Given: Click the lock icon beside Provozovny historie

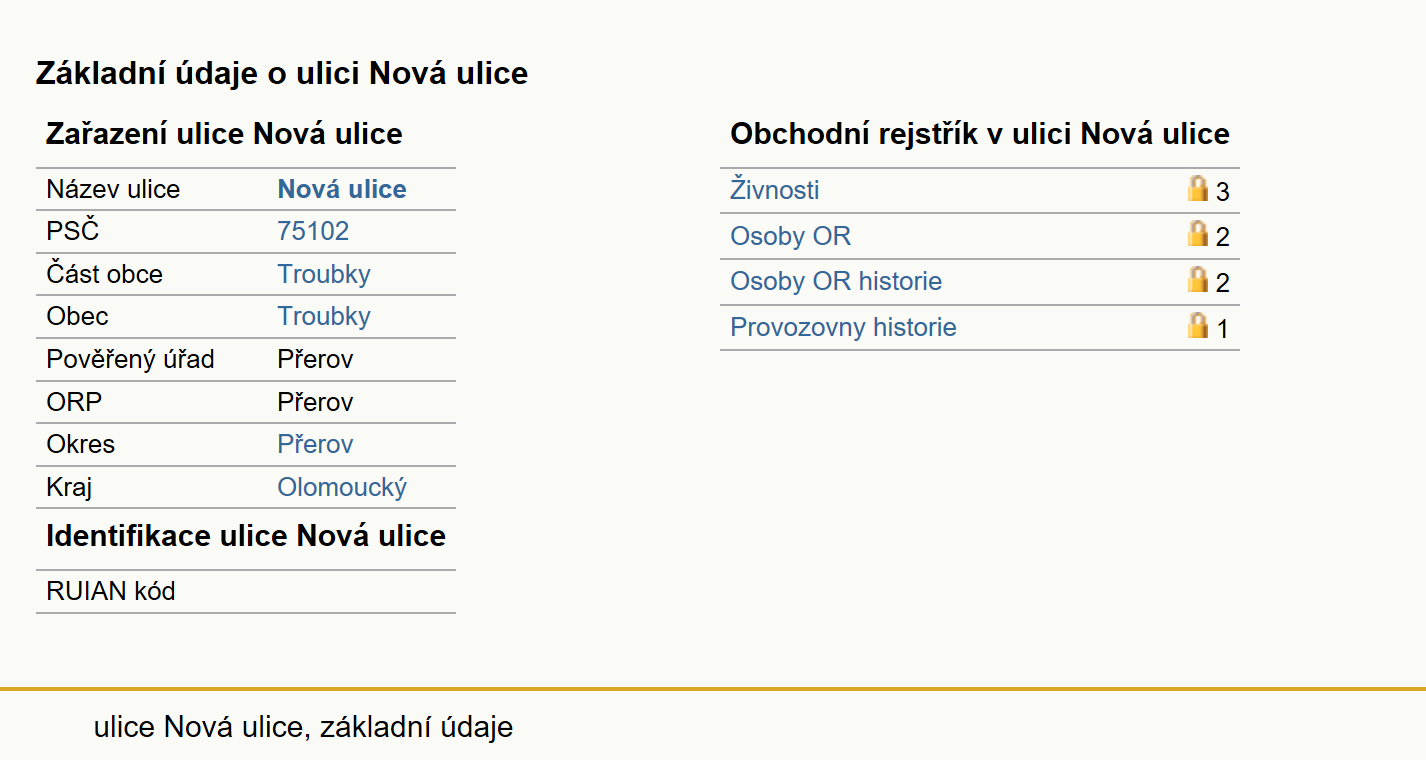Looking at the screenshot, I should tap(1197, 325).
